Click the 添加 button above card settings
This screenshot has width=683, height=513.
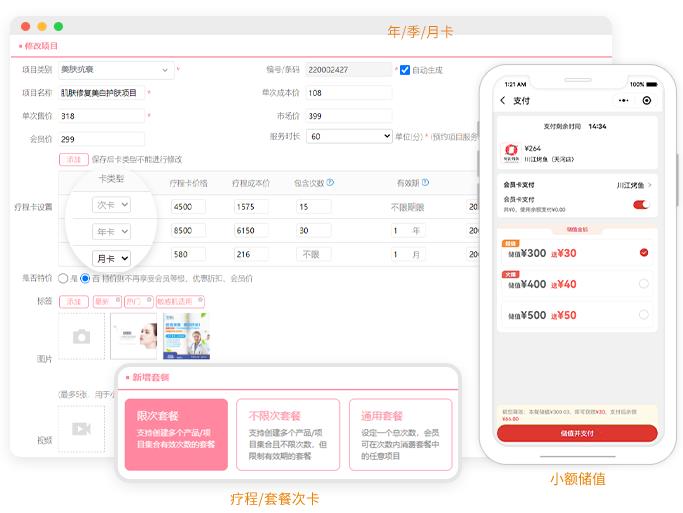73,159
